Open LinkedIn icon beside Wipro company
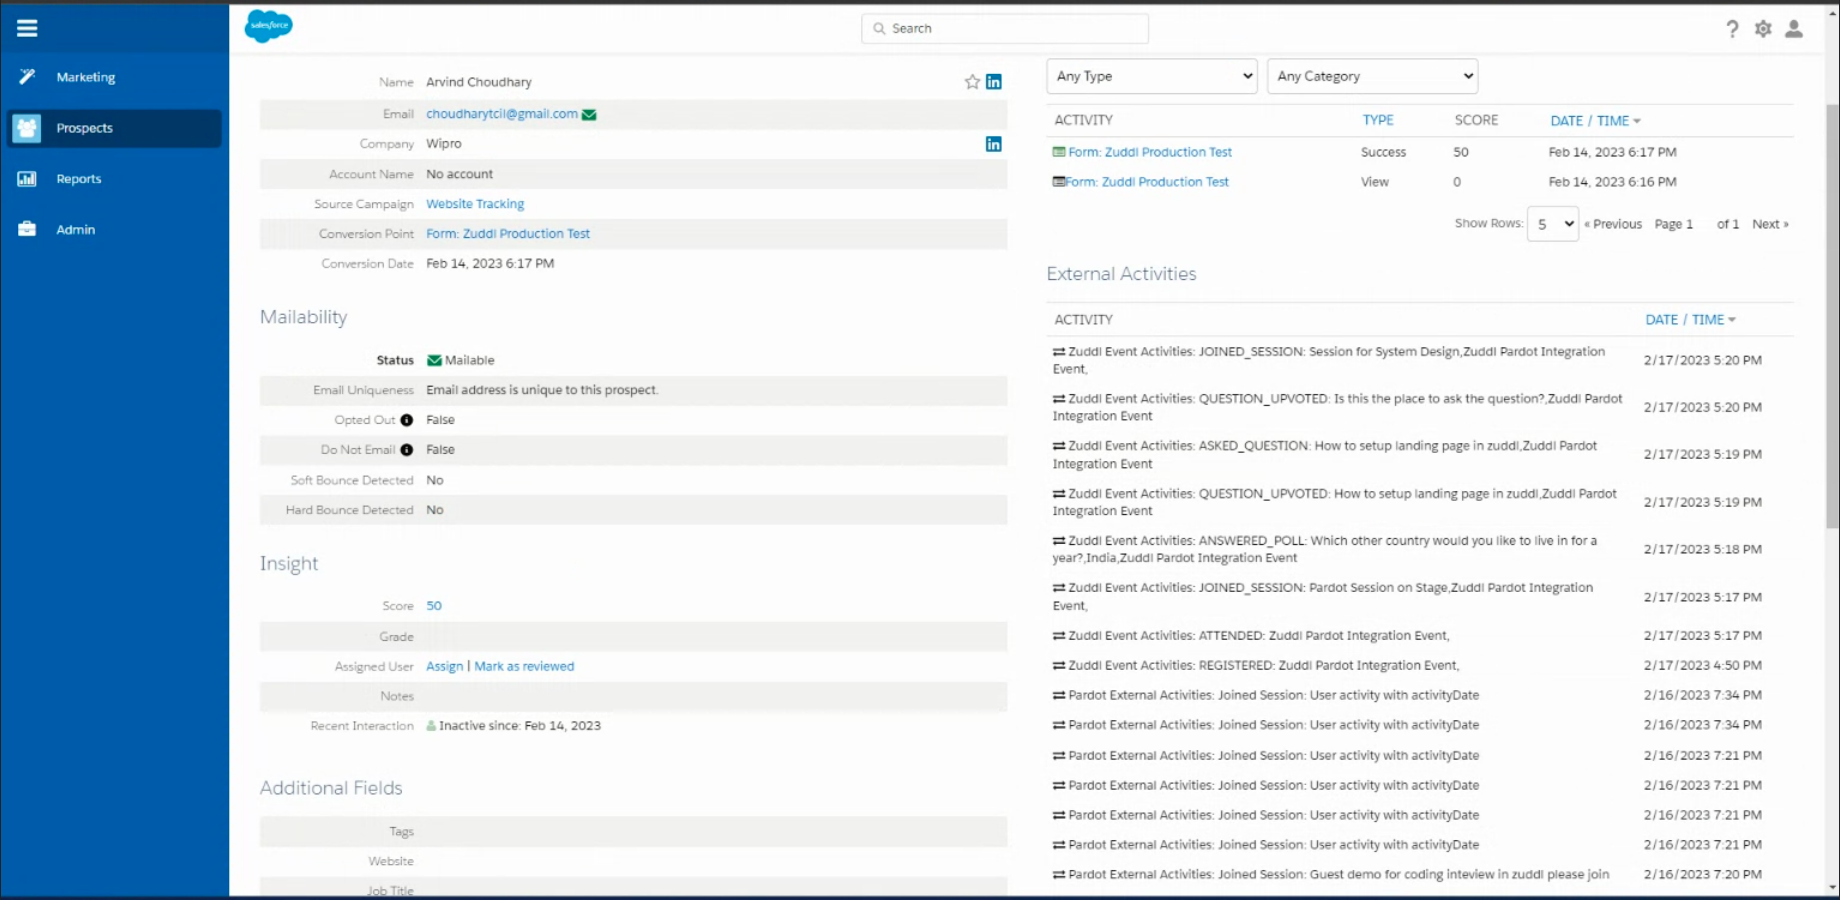The height and width of the screenshot is (900, 1840). [x=994, y=144]
